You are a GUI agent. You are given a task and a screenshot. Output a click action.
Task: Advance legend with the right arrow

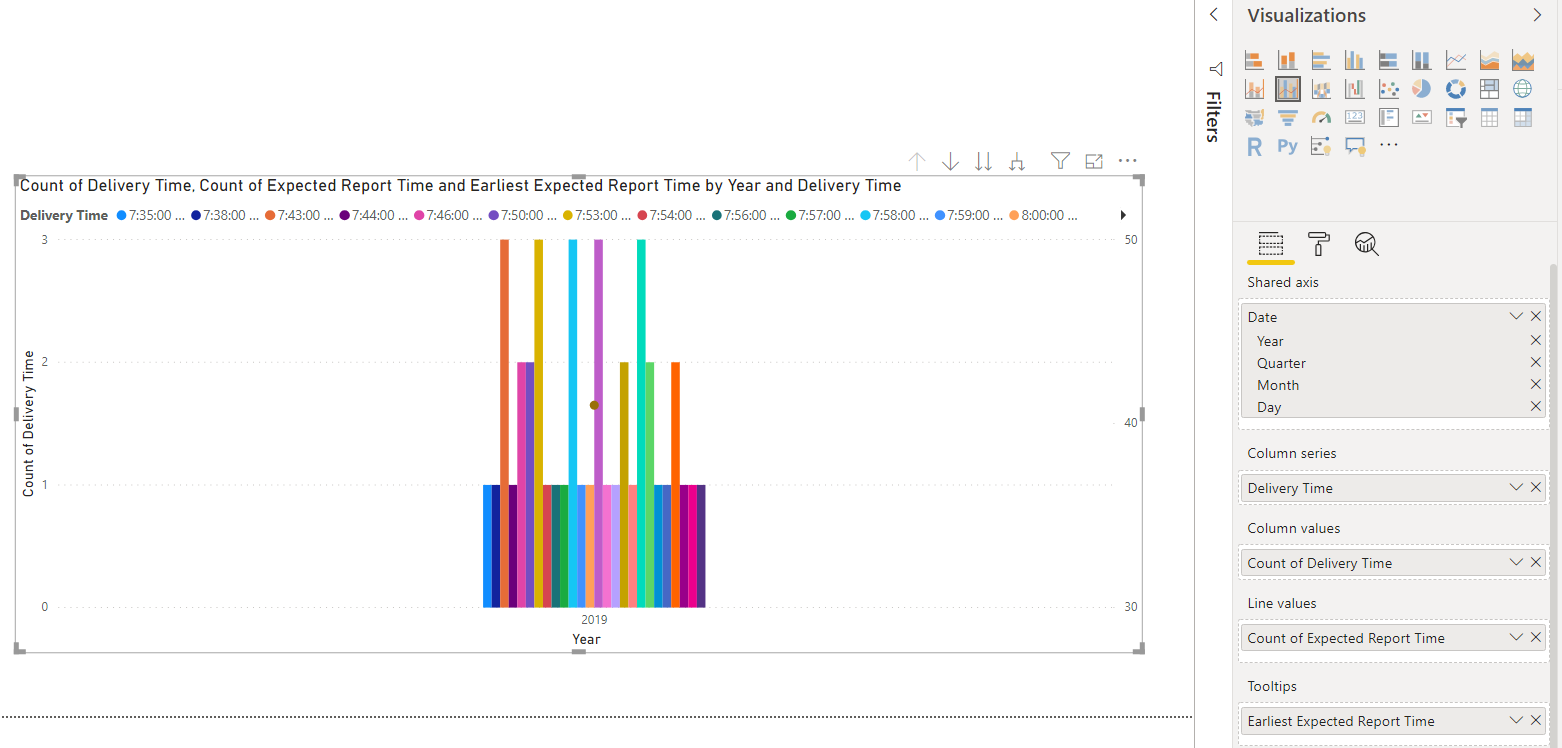coord(1123,215)
